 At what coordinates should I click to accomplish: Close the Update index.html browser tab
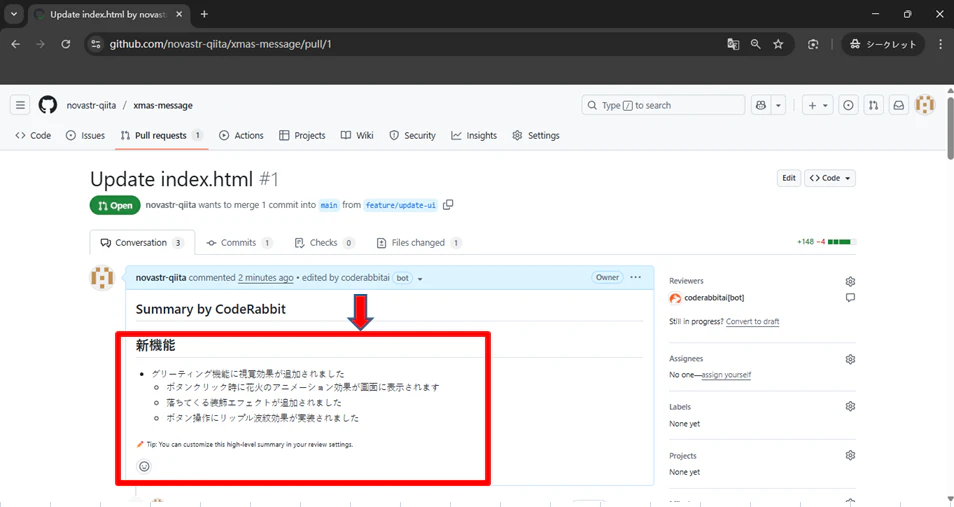tap(179, 14)
